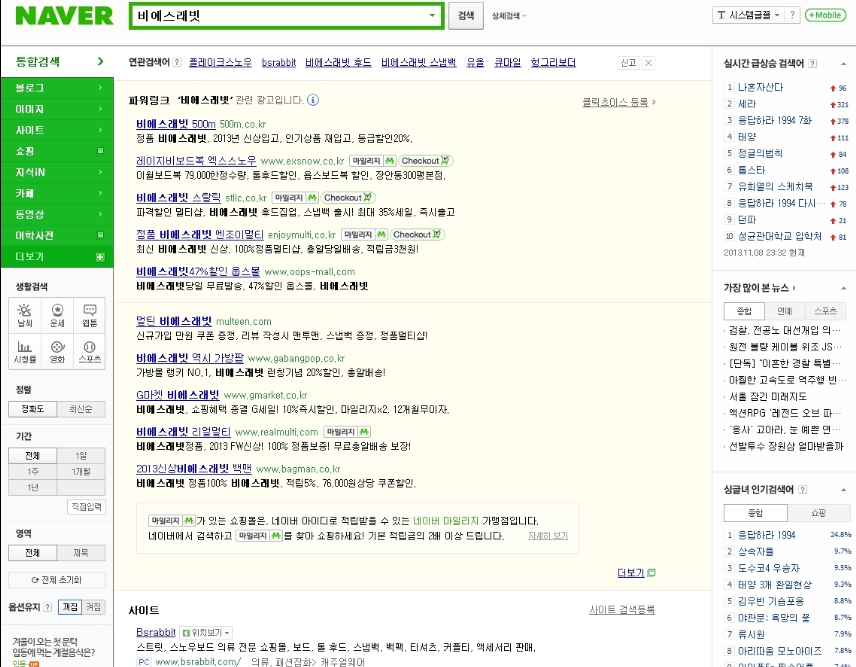The image size is (856, 667).
Task: Set period filter to 1일
Action: [81, 455]
